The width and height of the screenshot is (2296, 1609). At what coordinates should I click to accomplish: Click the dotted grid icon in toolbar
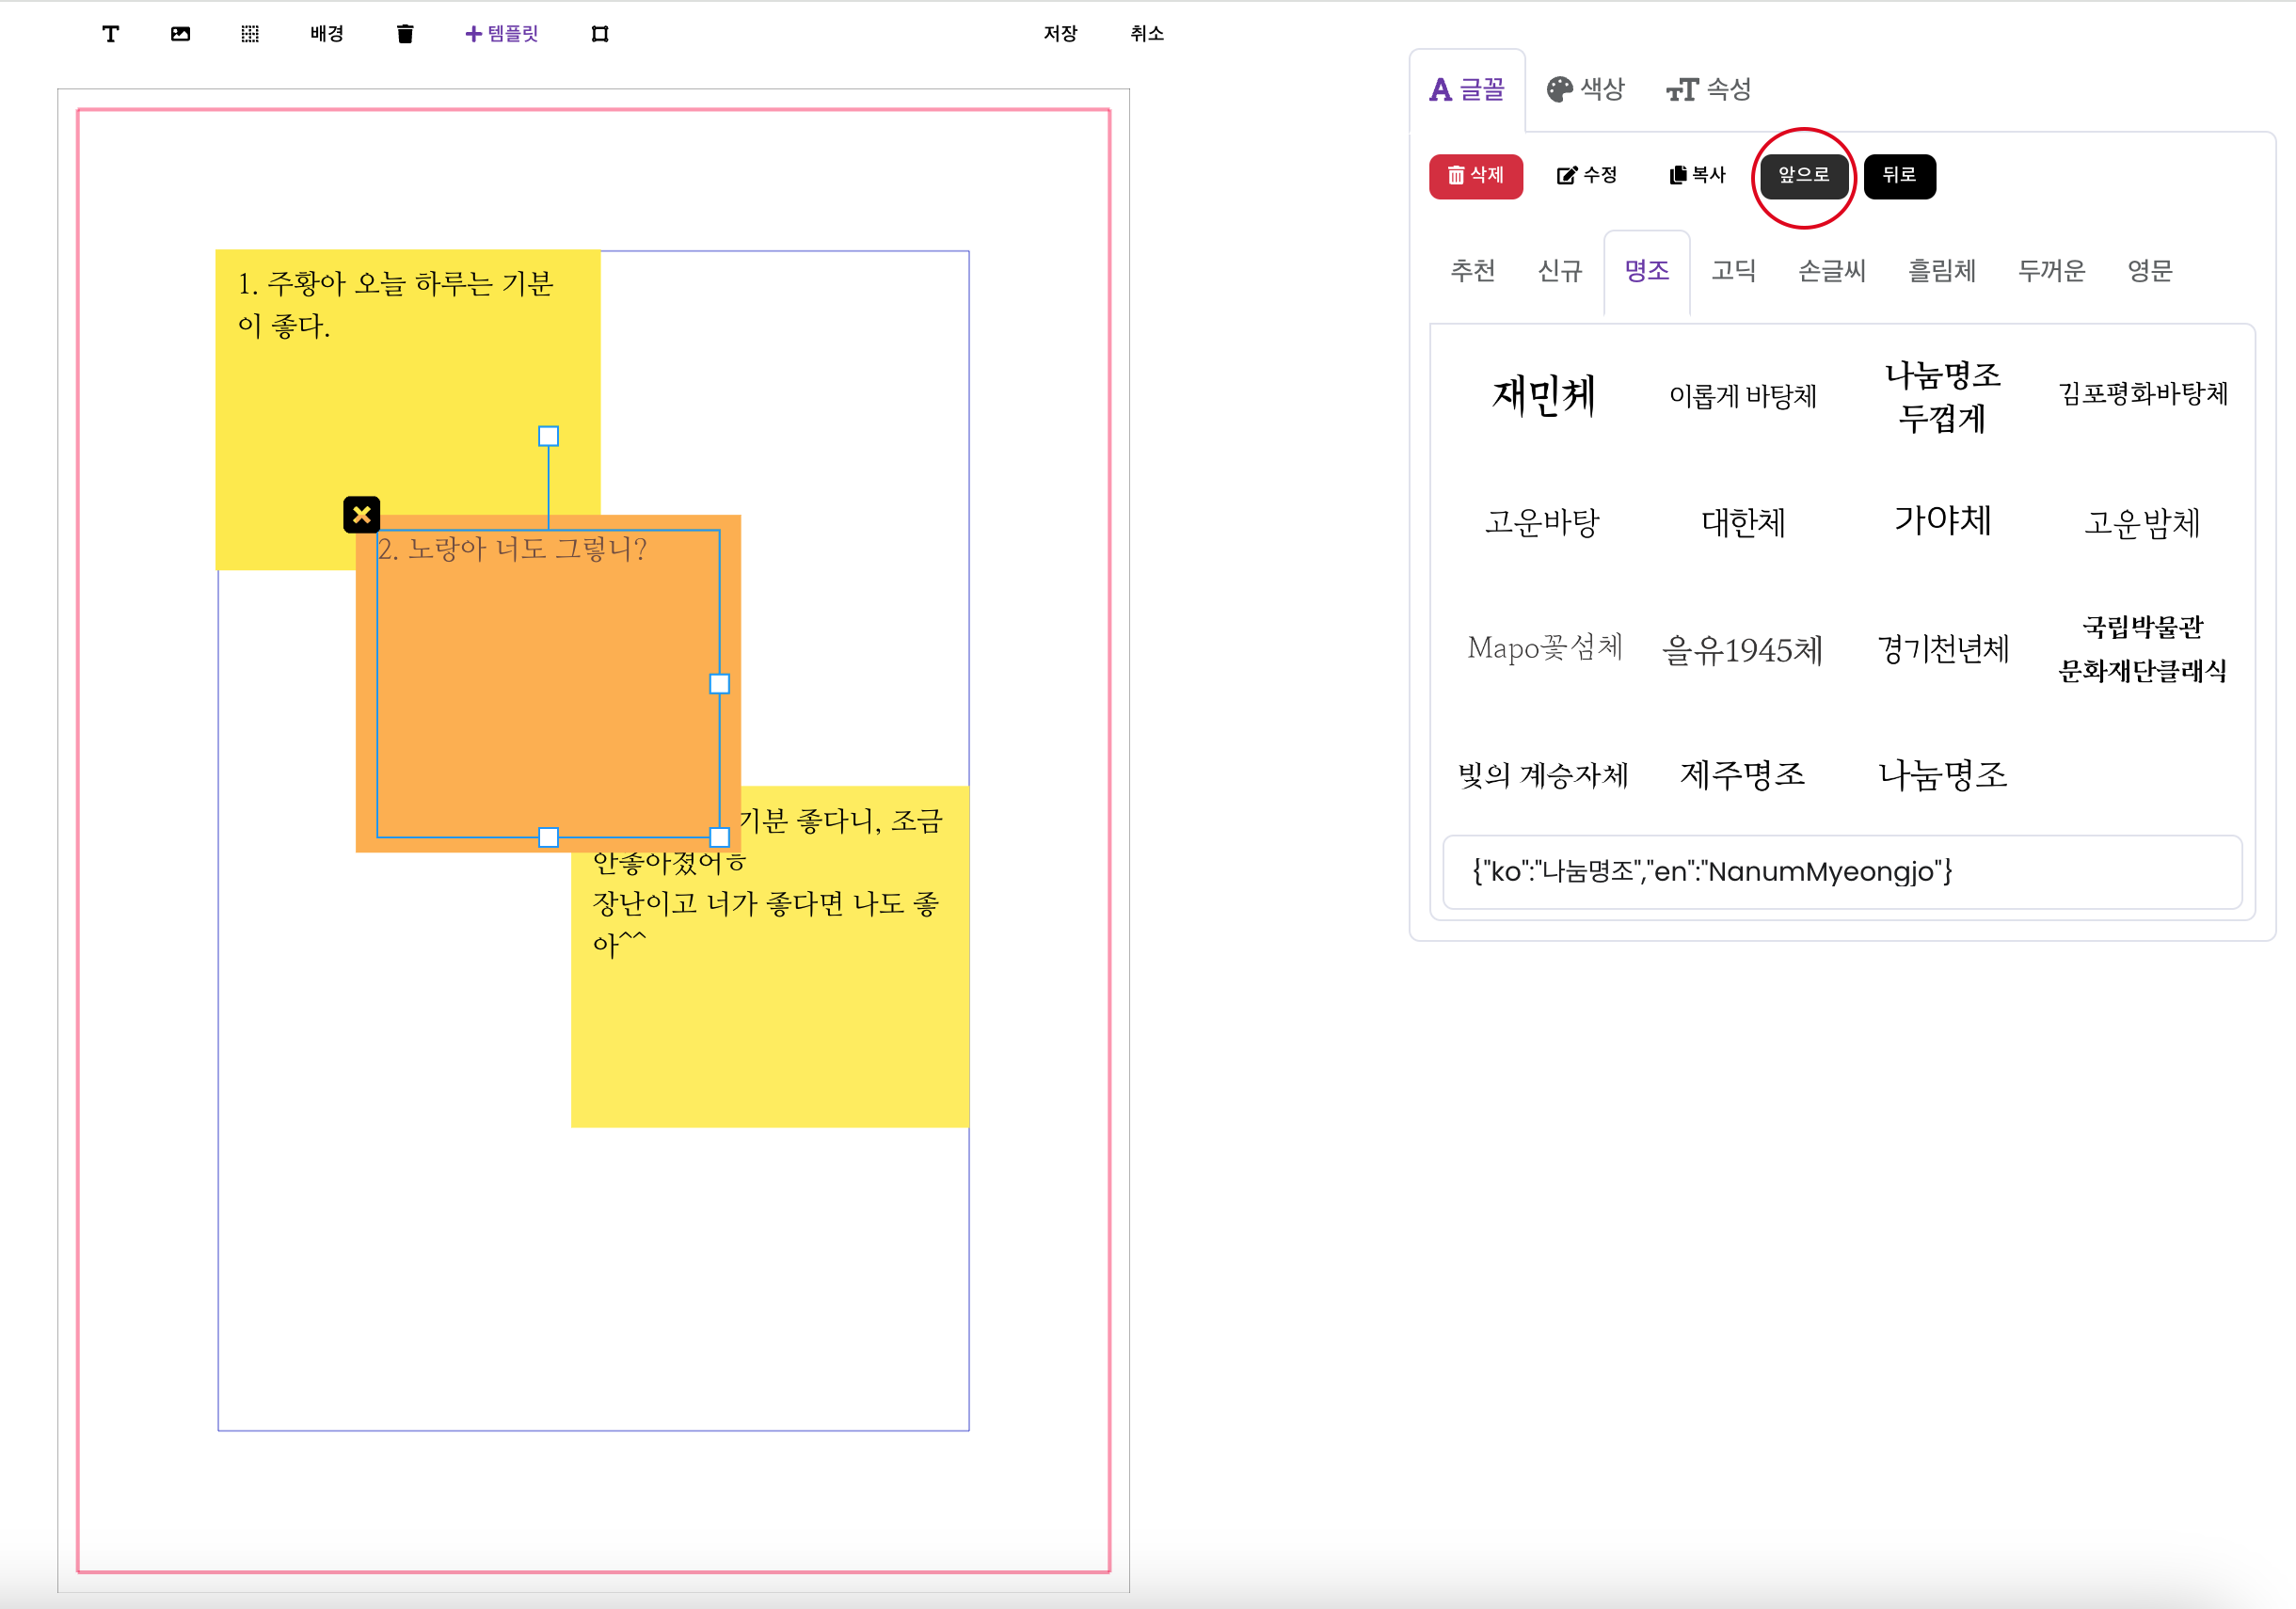point(250,34)
